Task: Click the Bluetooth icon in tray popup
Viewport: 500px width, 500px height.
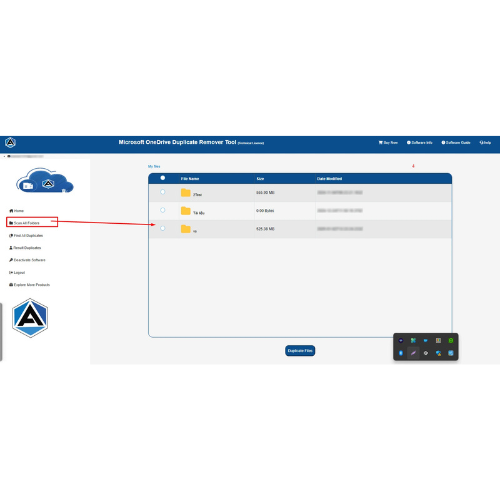Action: coord(401,353)
